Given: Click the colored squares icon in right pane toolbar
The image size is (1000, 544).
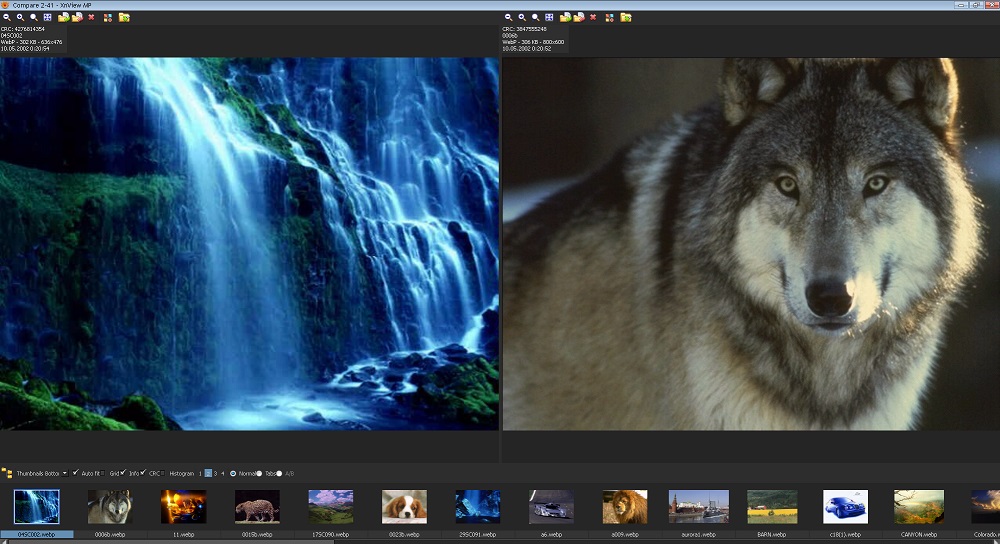Looking at the screenshot, I should coord(609,17).
